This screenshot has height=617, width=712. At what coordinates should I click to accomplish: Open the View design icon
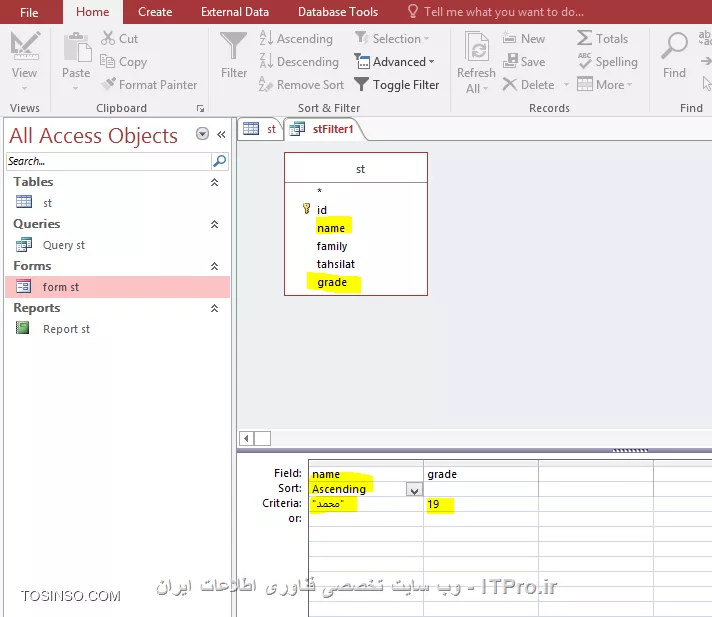25,46
